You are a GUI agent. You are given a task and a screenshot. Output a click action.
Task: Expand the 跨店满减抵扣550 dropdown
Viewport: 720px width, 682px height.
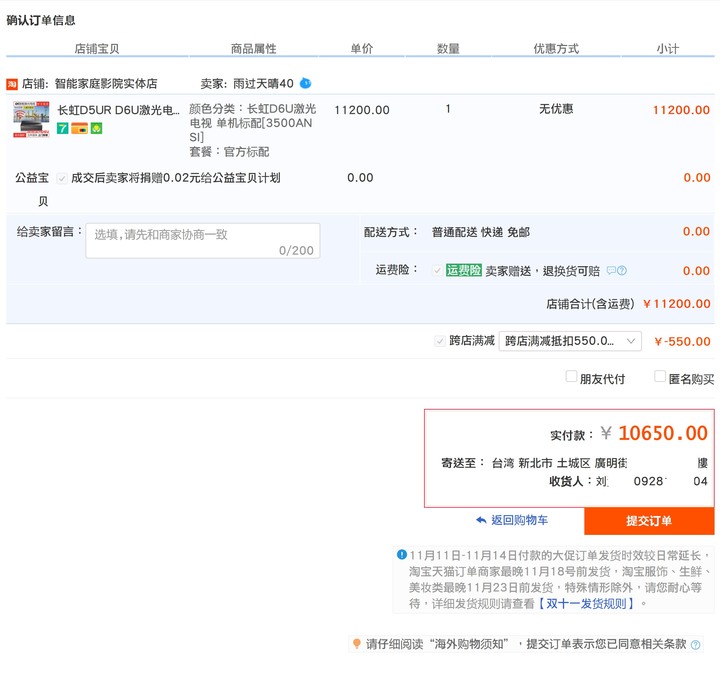click(570, 341)
